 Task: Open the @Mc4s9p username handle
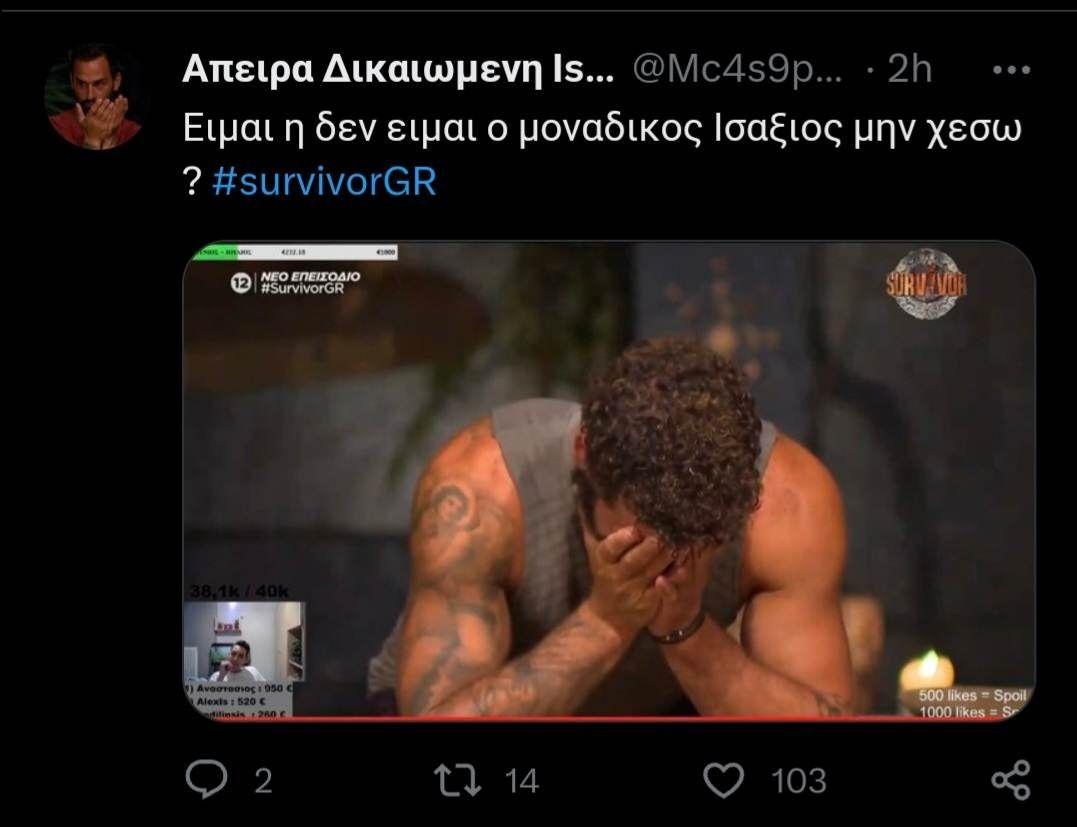point(737,69)
